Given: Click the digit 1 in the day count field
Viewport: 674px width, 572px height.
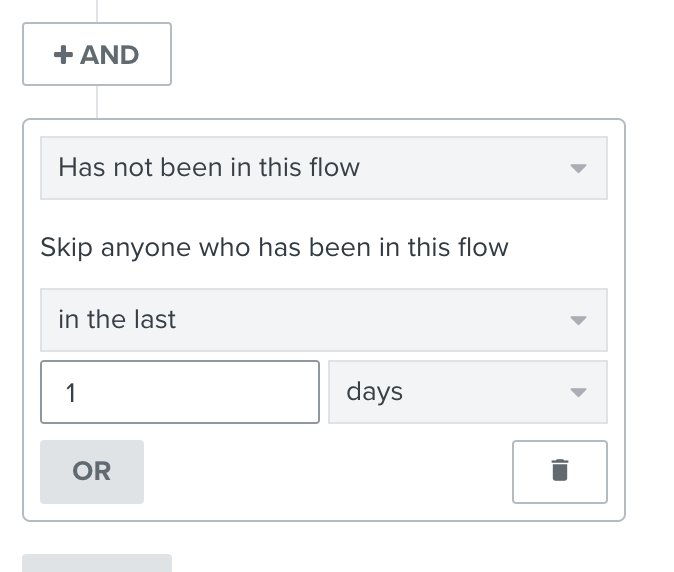Looking at the screenshot, I should tap(71, 393).
